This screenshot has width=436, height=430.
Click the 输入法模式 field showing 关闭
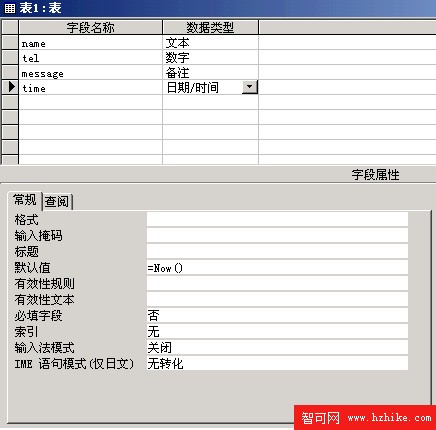pyautogui.click(x=277, y=347)
